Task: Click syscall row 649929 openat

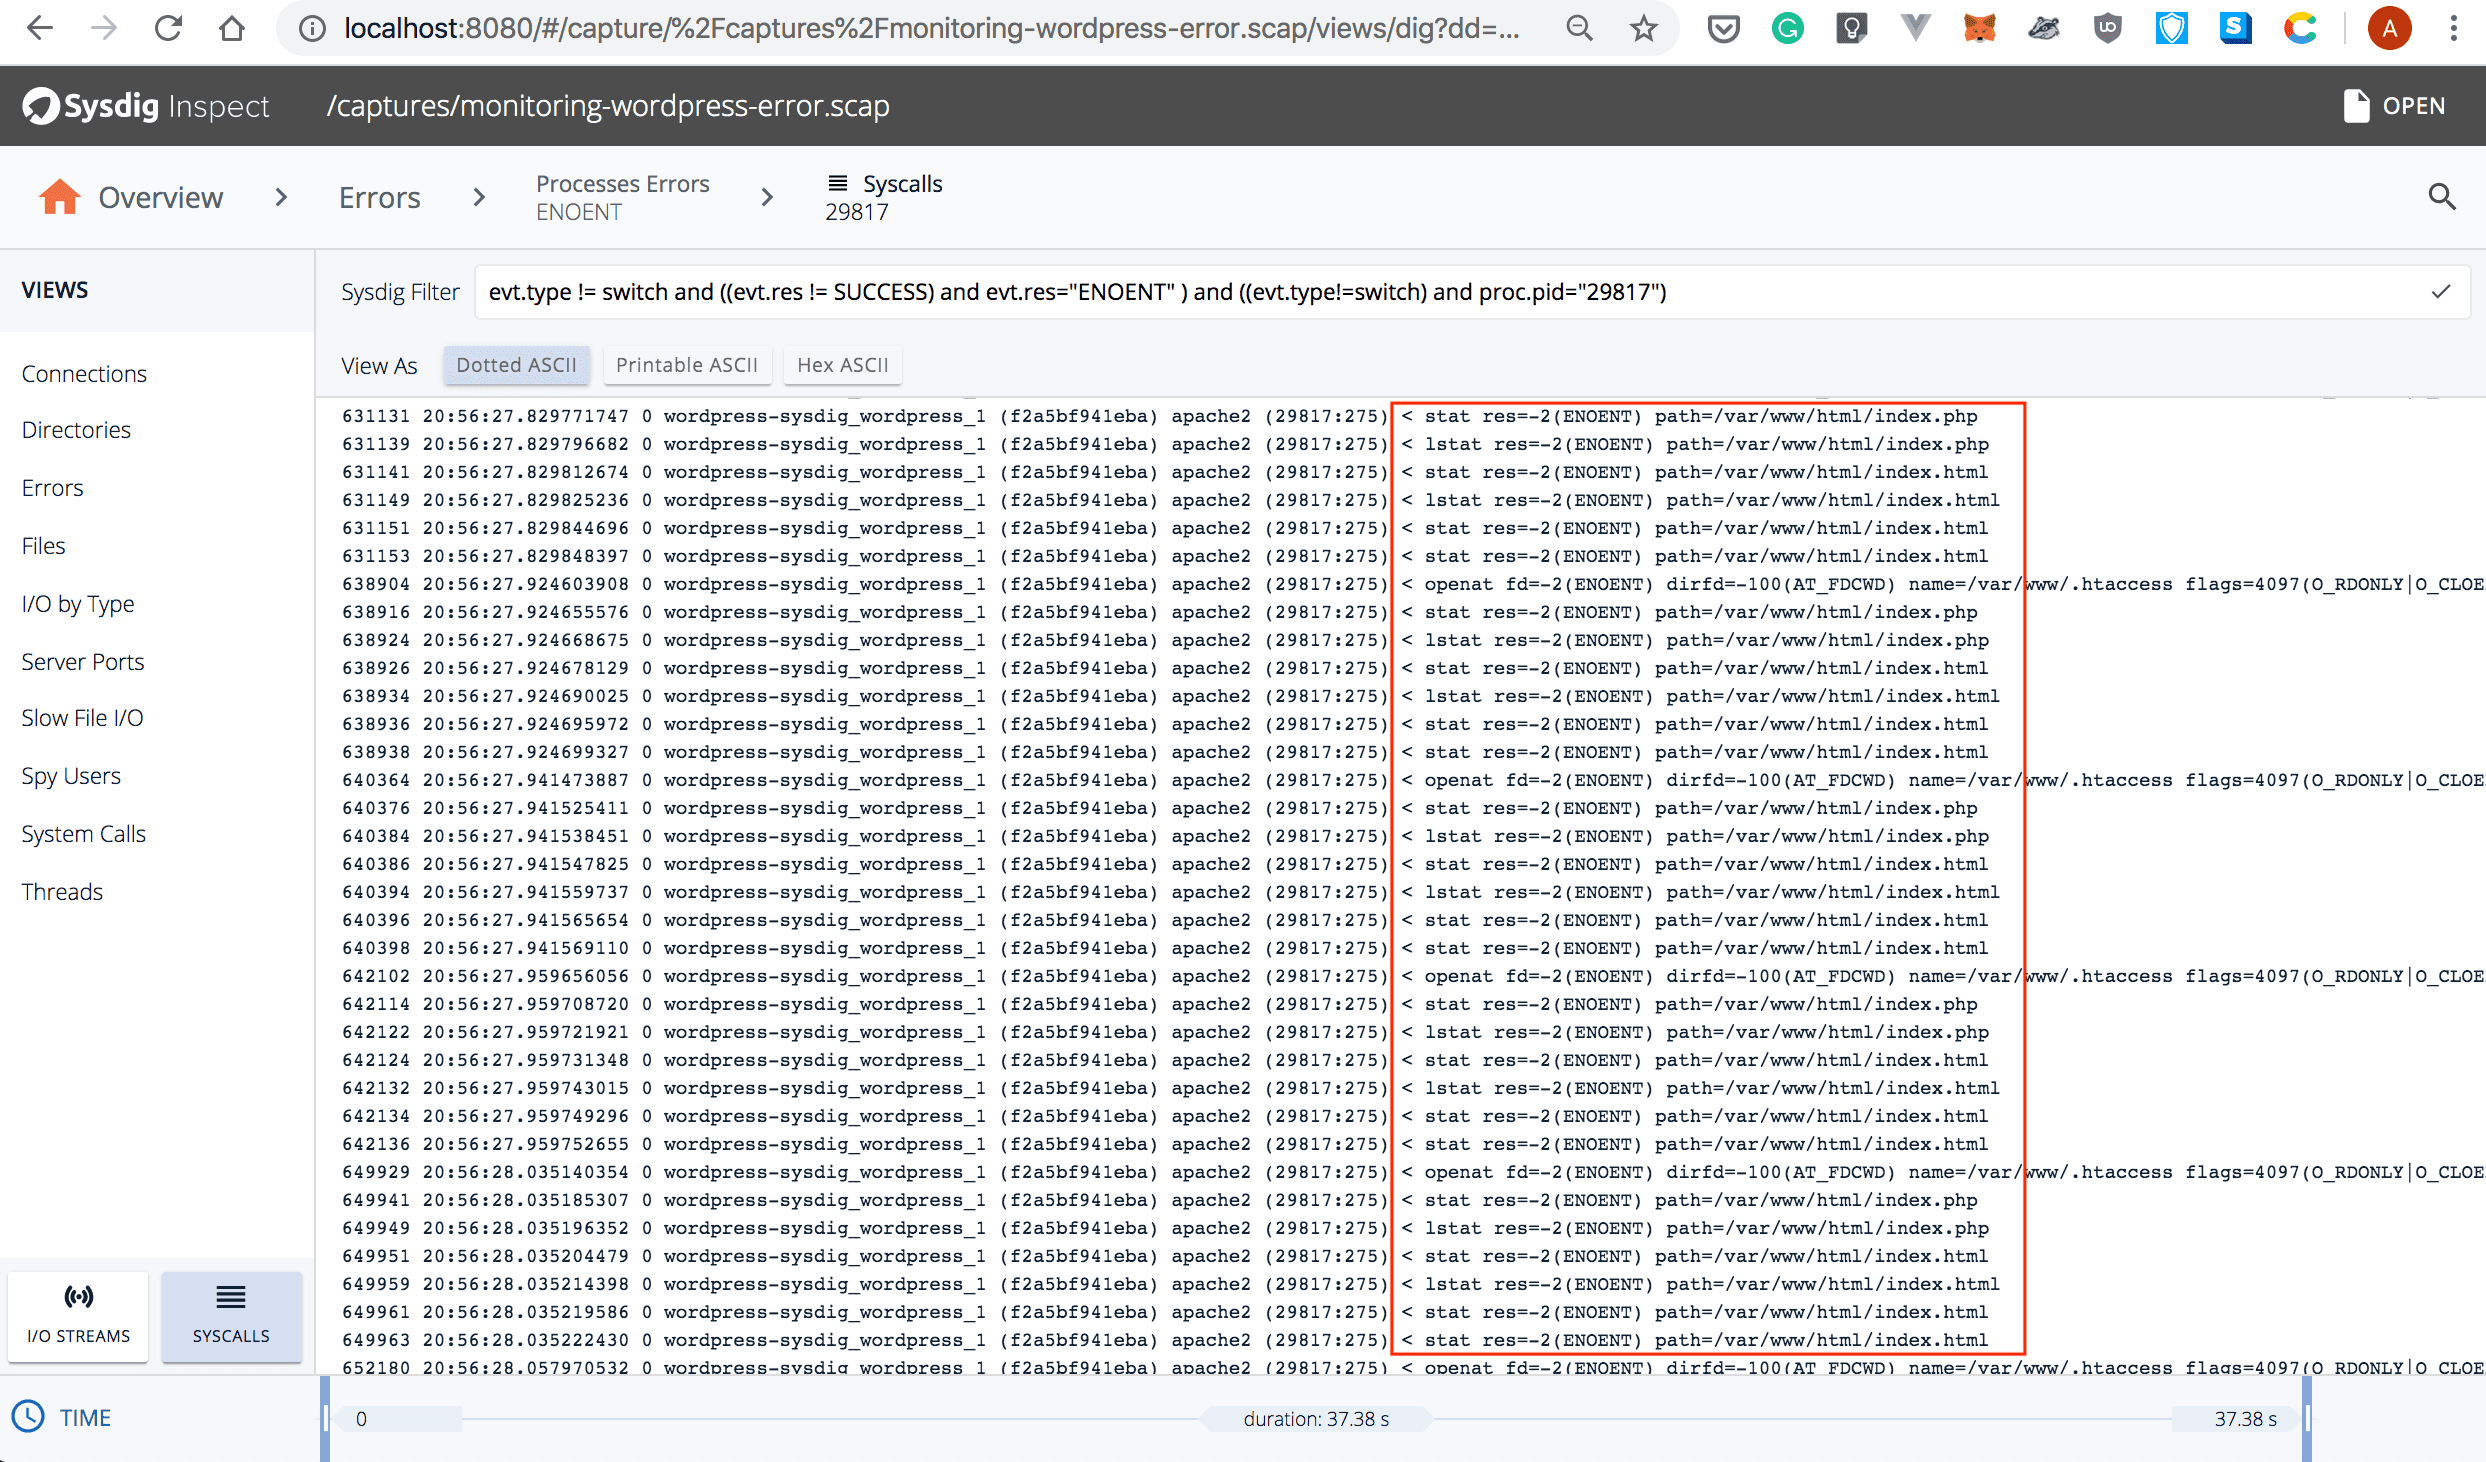Action: coord(1412,1172)
